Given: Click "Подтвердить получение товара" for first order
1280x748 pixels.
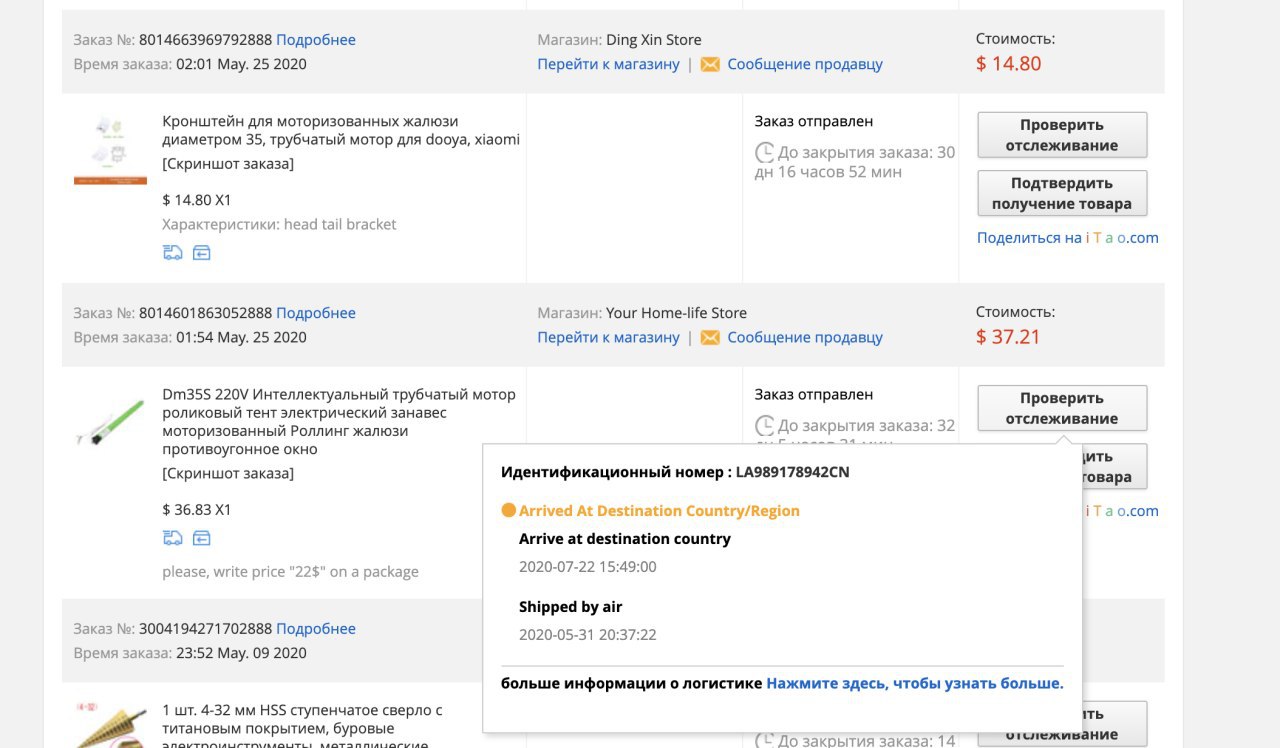Looking at the screenshot, I should point(1062,193).
